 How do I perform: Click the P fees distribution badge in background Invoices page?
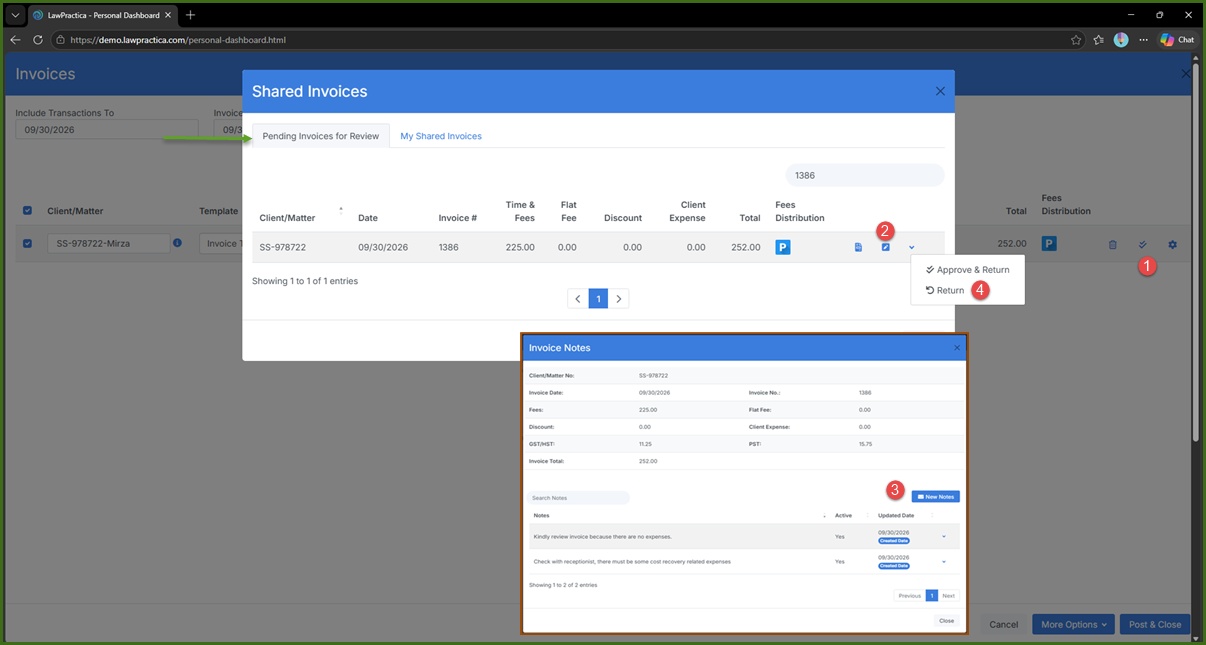1049,244
